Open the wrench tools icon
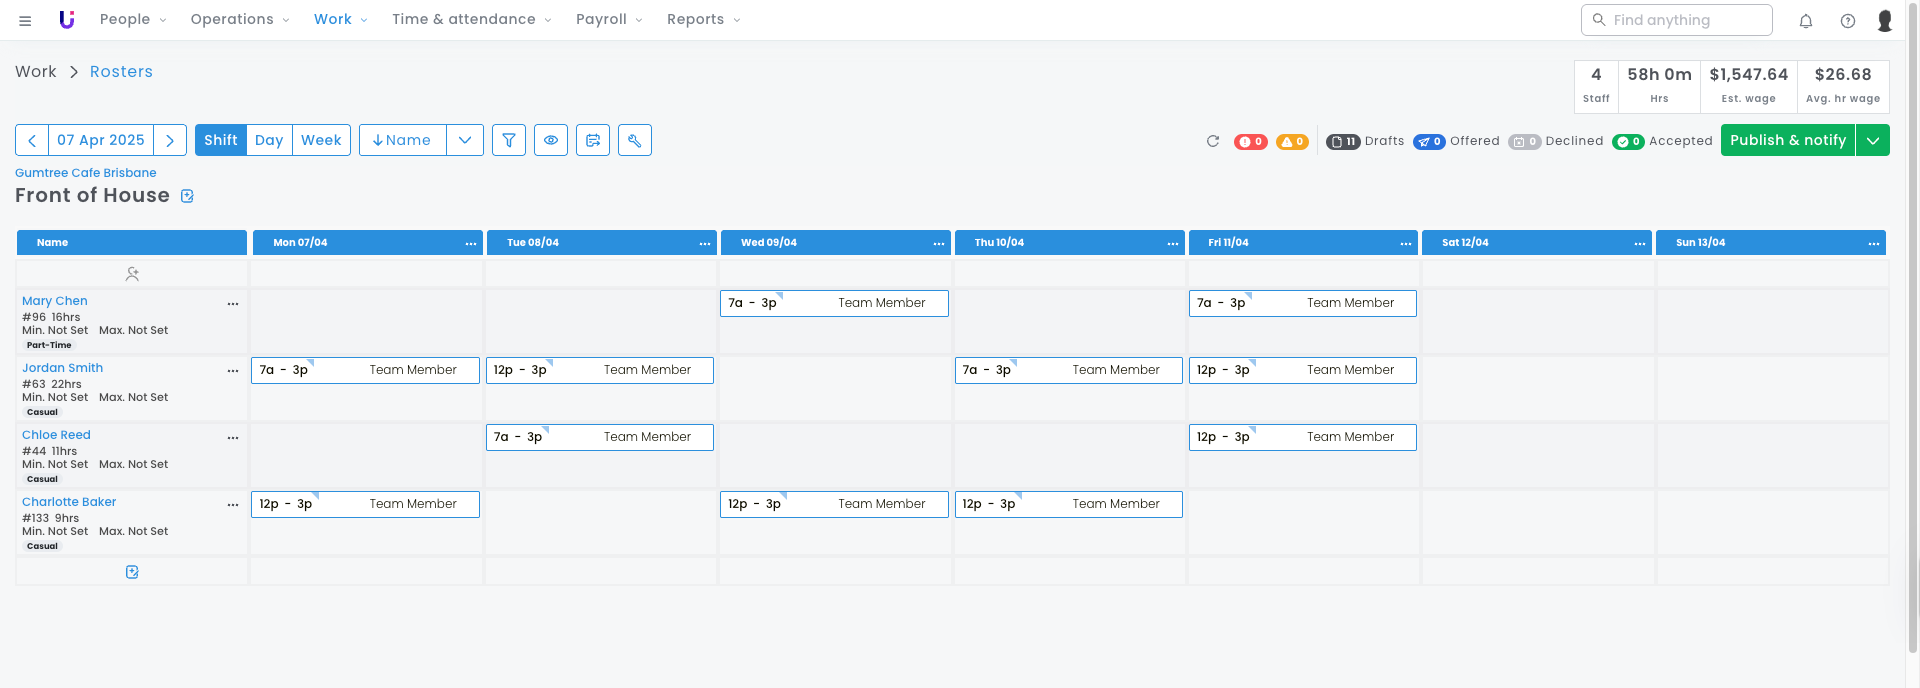1920x688 pixels. 635,140
